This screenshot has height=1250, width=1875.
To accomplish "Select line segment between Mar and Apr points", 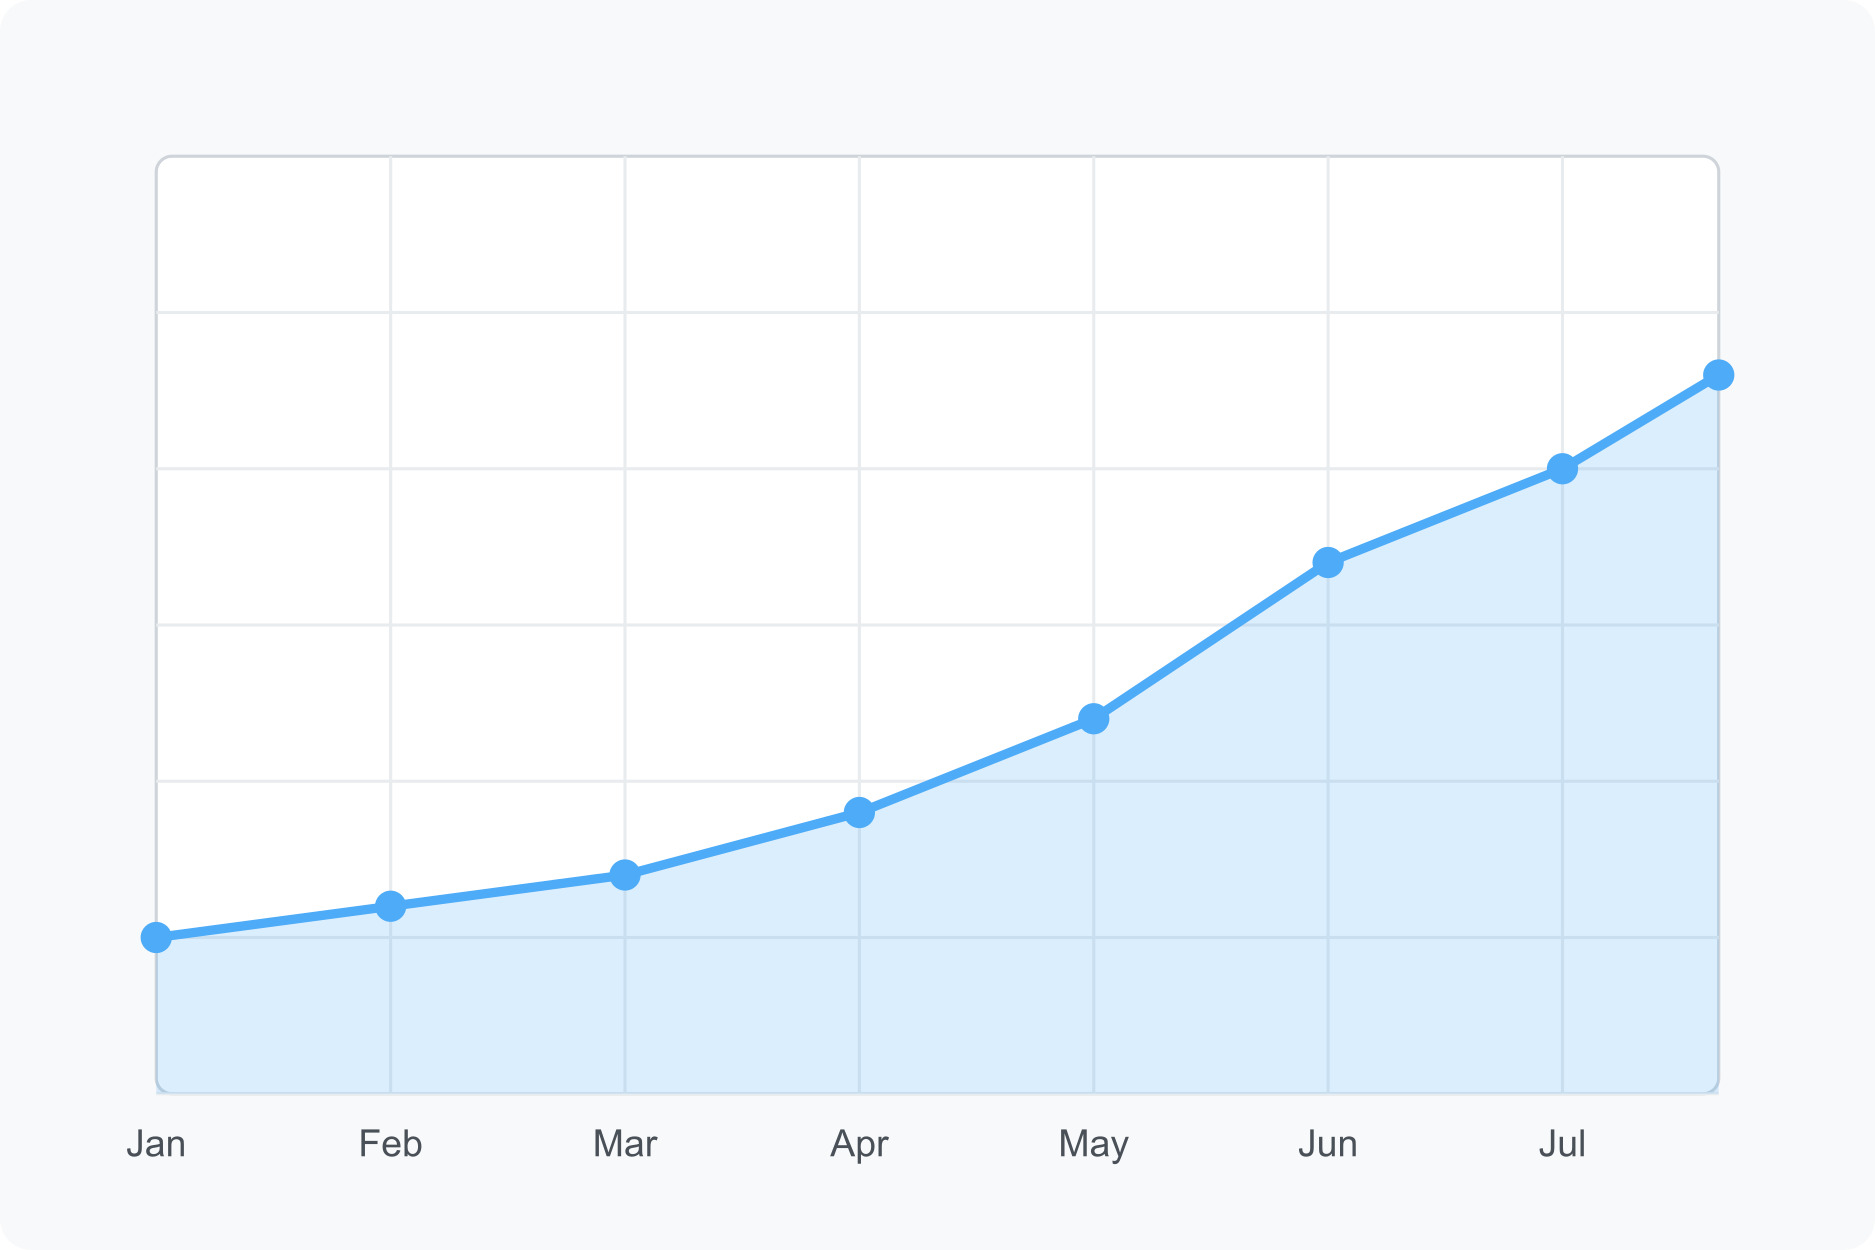I will coord(742,844).
